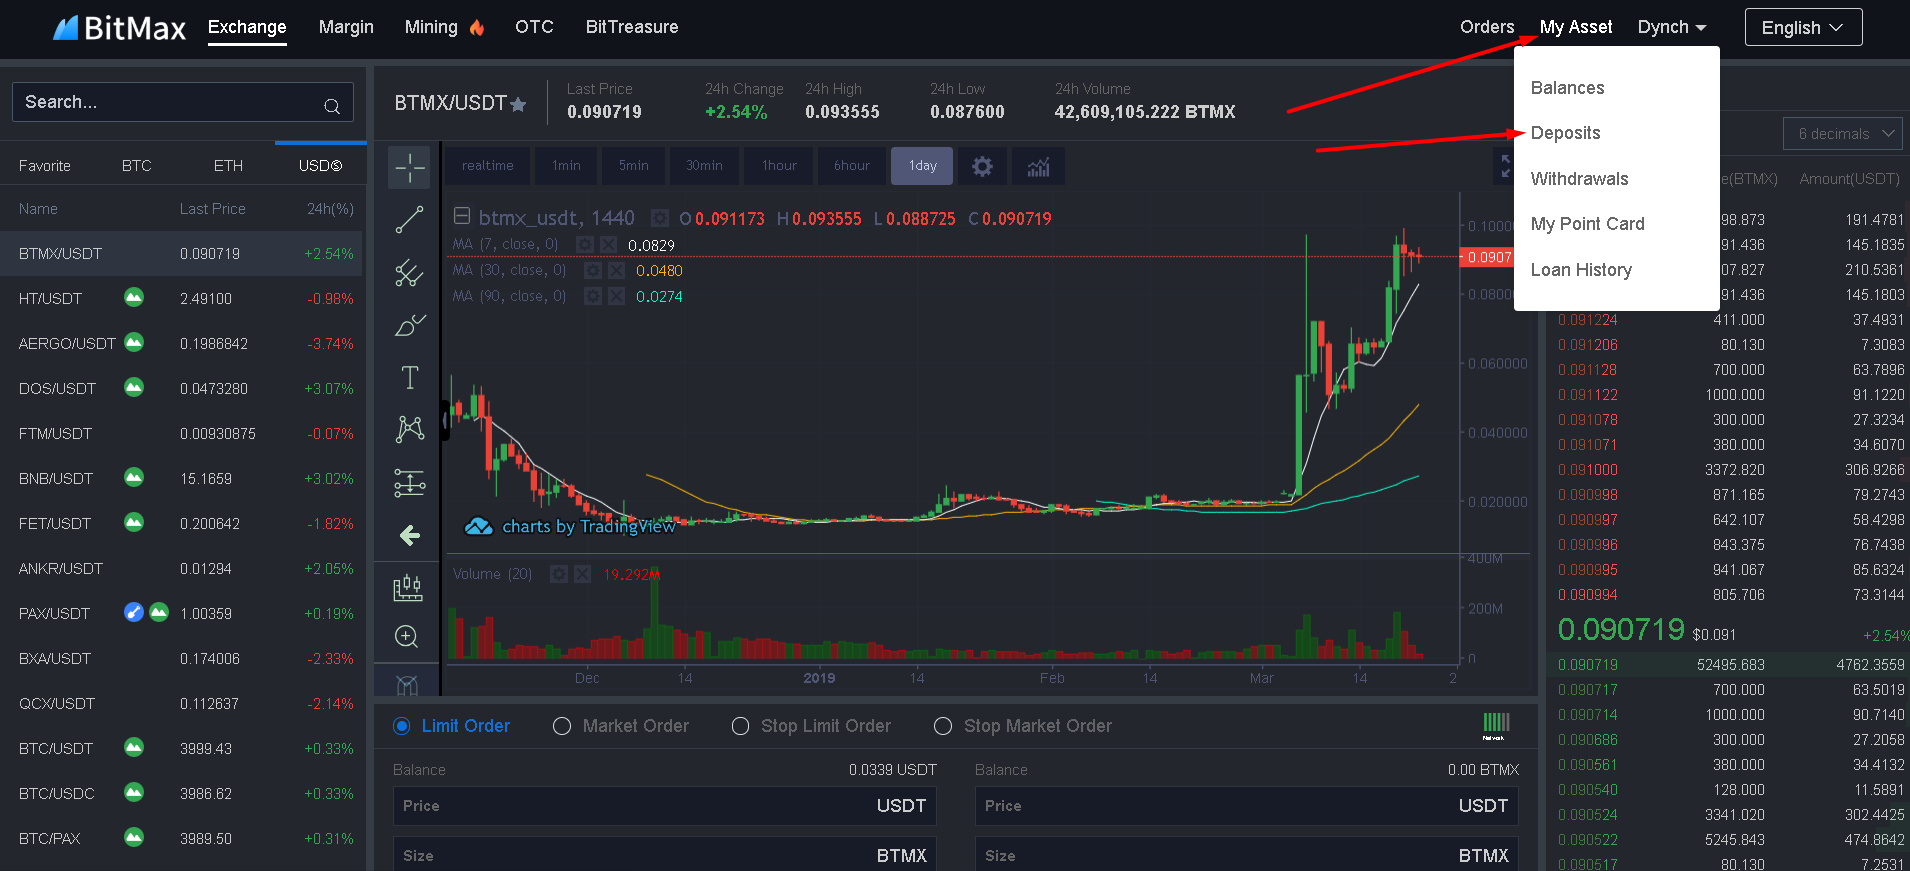Screen dimensions: 1910x871
Task: Open the Exchange tab
Action: click(247, 27)
